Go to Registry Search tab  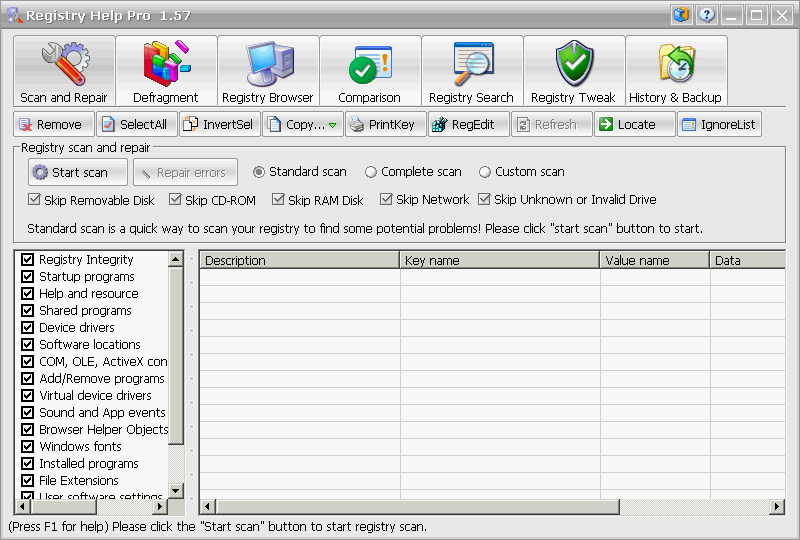coord(472,71)
